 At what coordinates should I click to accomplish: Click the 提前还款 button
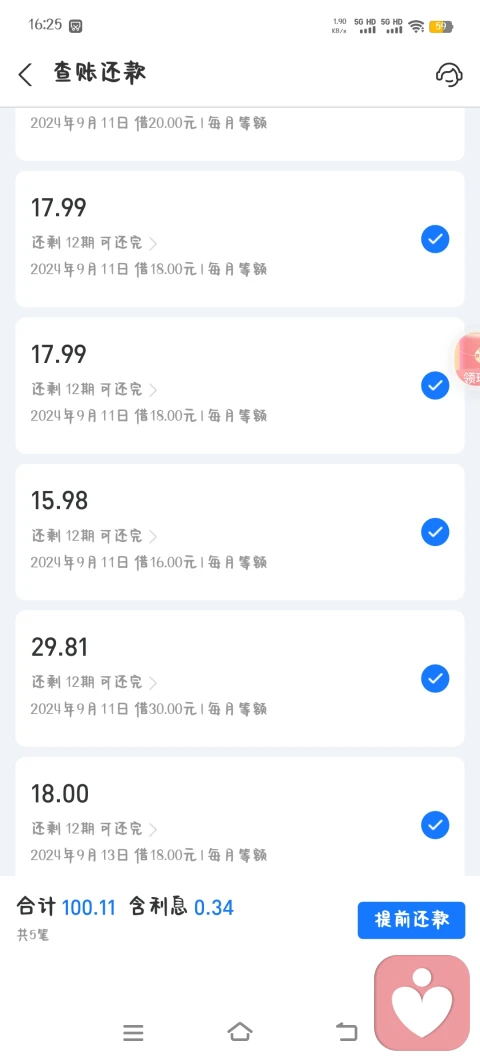412,920
